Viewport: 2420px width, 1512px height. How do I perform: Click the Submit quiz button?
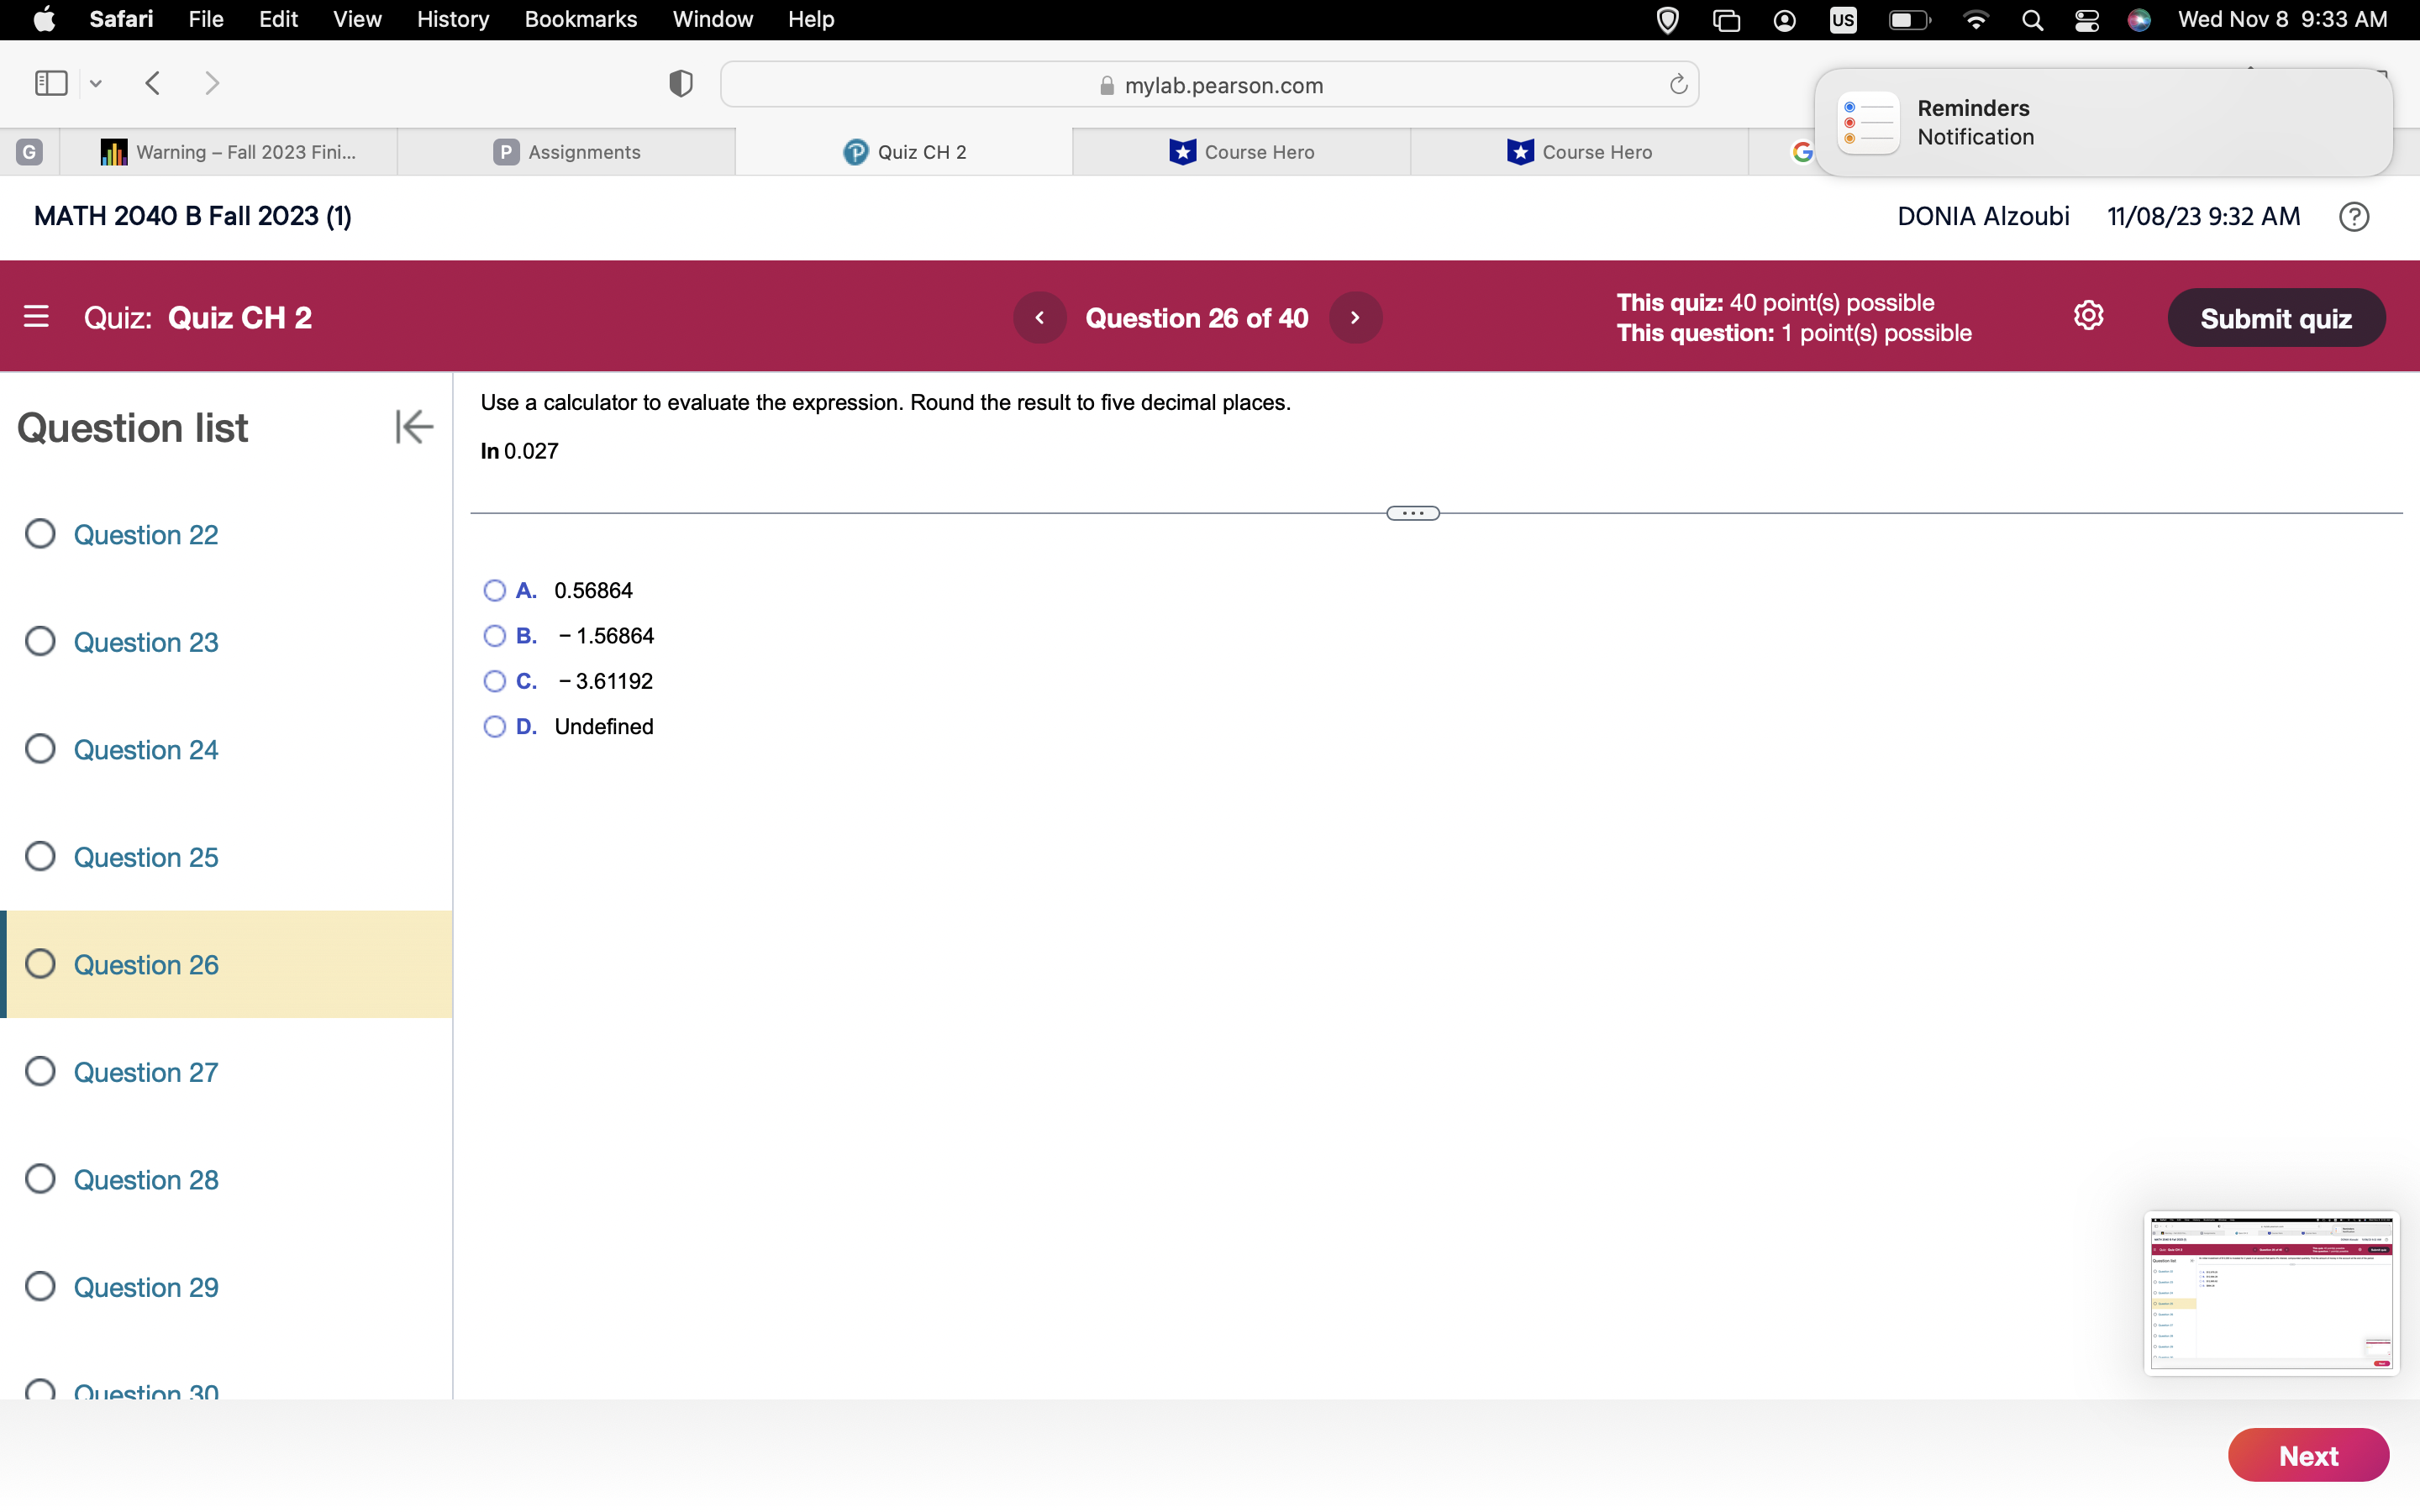[x=2276, y=317]
